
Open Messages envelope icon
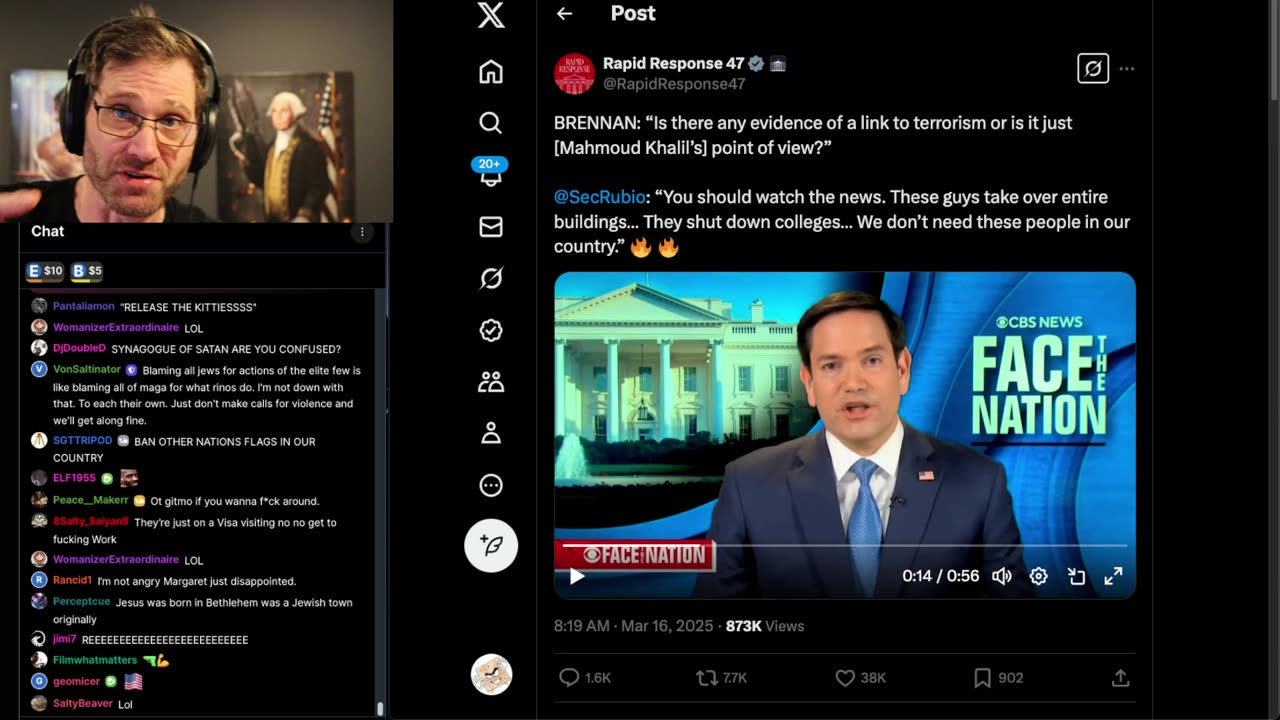point(490,227)
